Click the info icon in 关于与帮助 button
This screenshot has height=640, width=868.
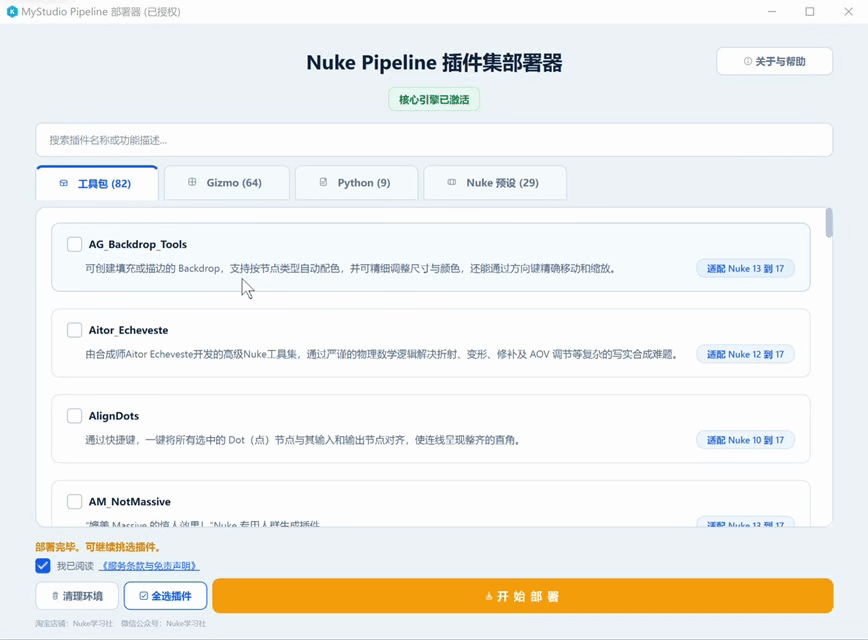pyautogui.click(x=748, y=61)
